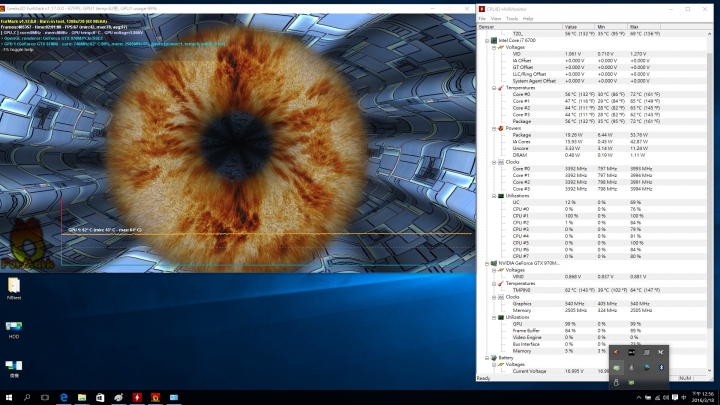Open the Tools menu in HWMonitor
Image resolution: width=720 pixels, height=405 pixels.
pyautogui.click(x=512, y=18)
